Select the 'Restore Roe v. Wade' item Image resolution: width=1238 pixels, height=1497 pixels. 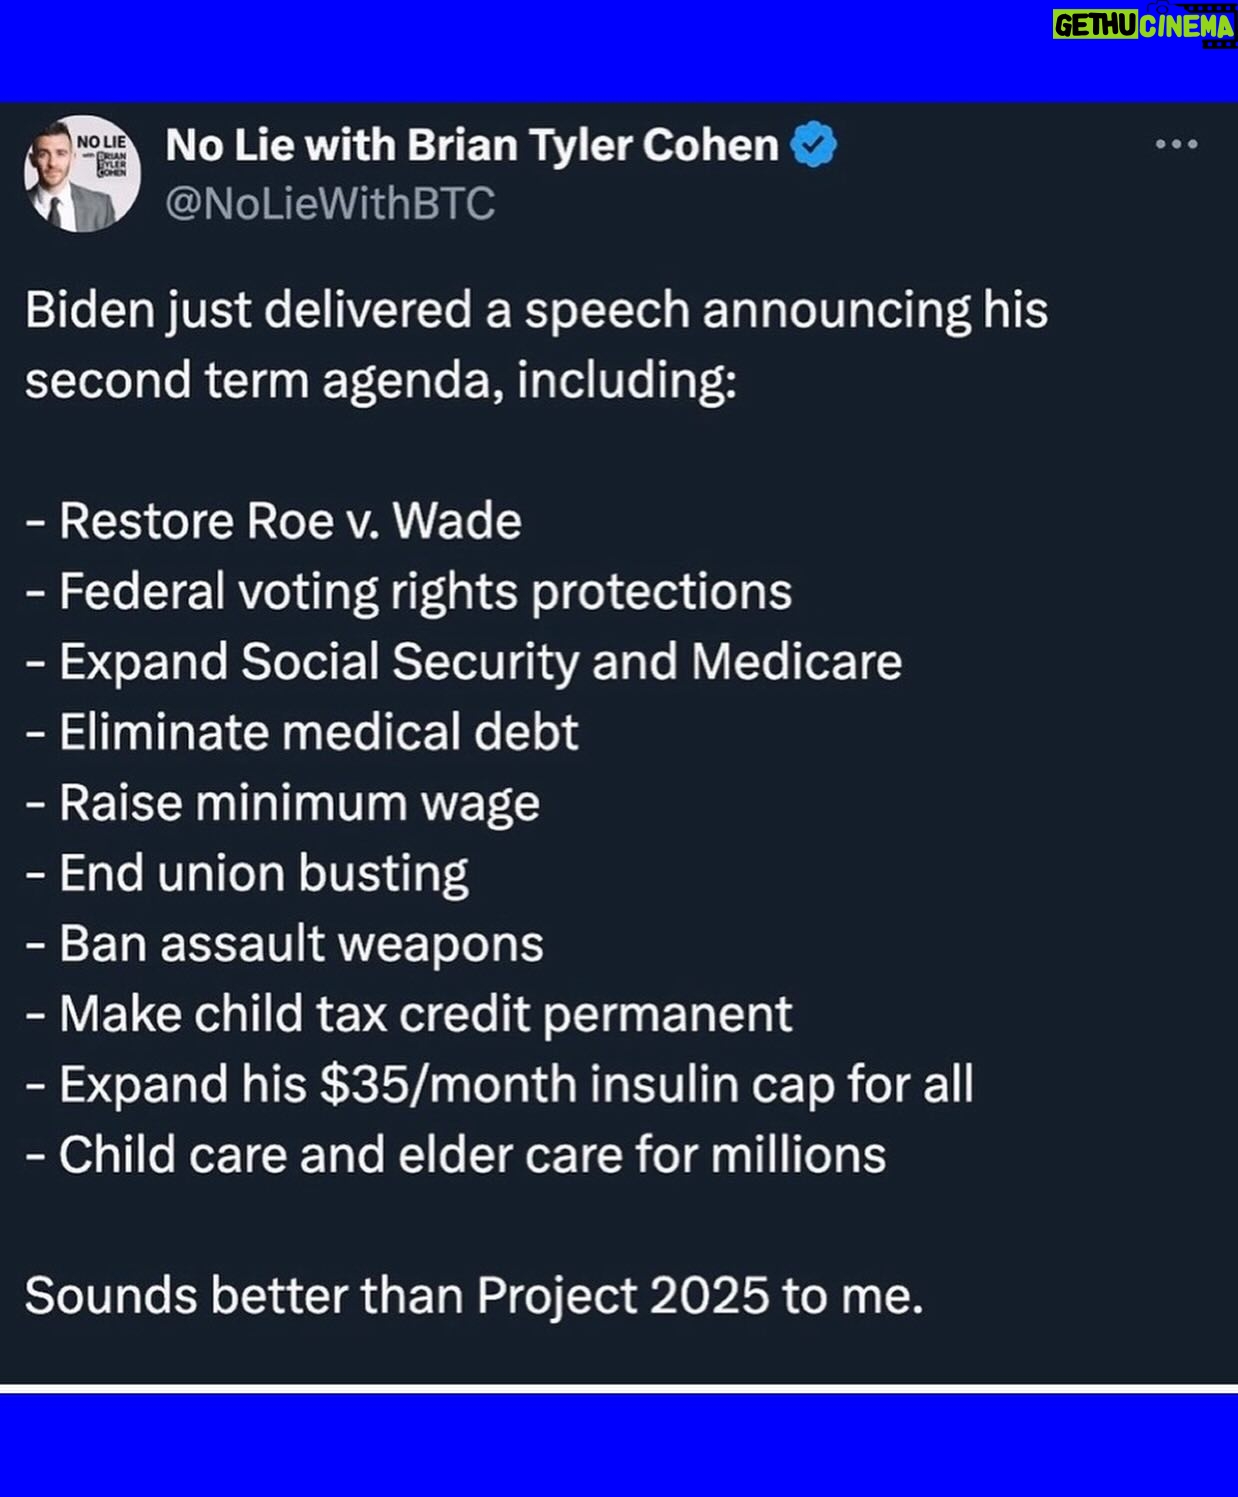click(x=274, y=521)
